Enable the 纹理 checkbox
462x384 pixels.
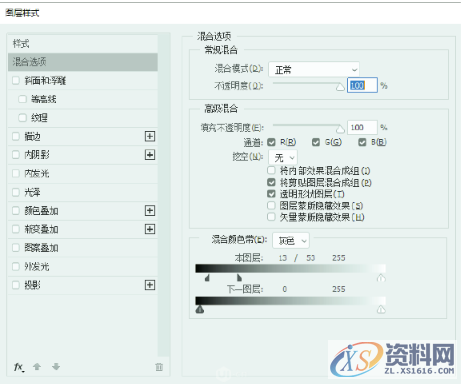tap(22, 118)
